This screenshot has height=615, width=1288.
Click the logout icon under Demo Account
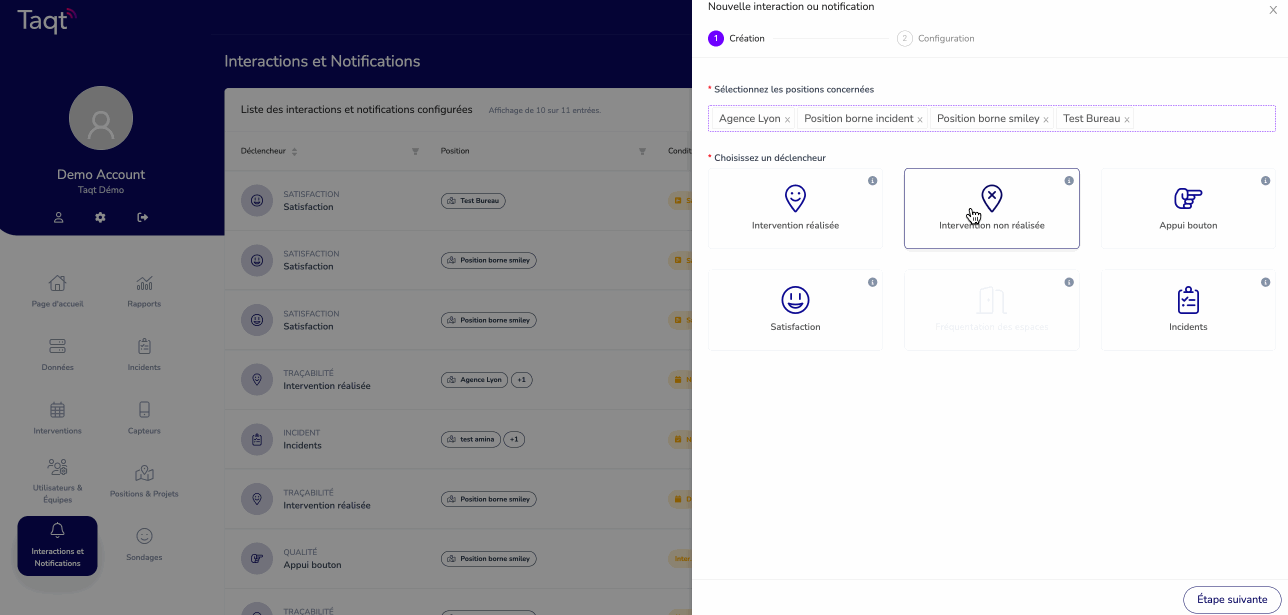click(143, 217)
